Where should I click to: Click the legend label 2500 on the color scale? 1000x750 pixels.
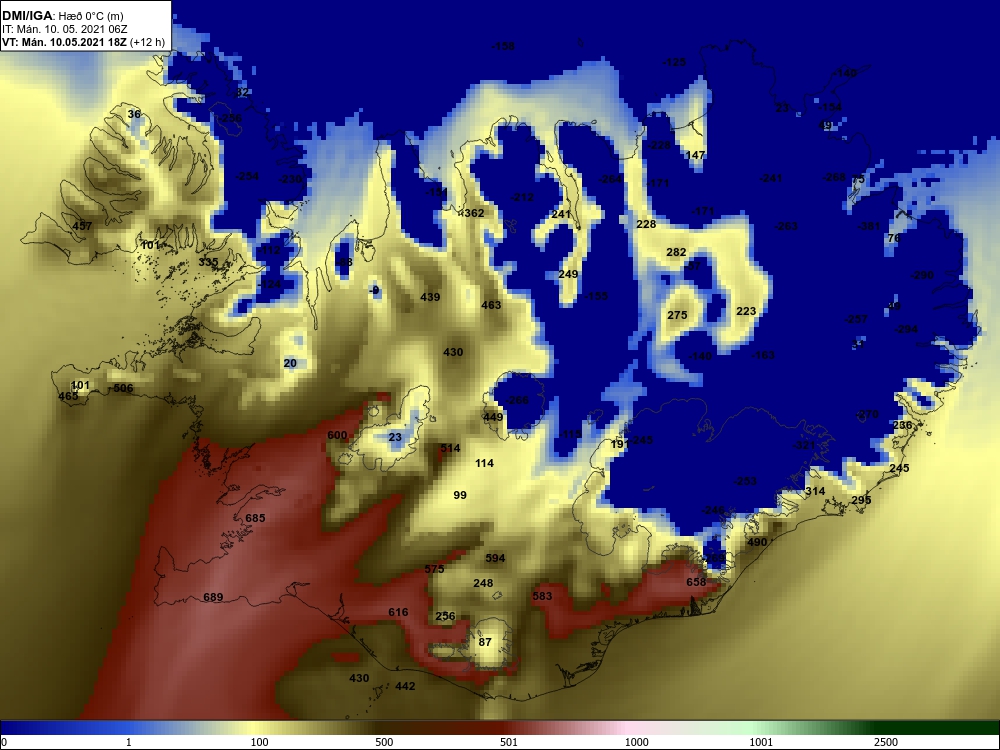click(885, 742)
